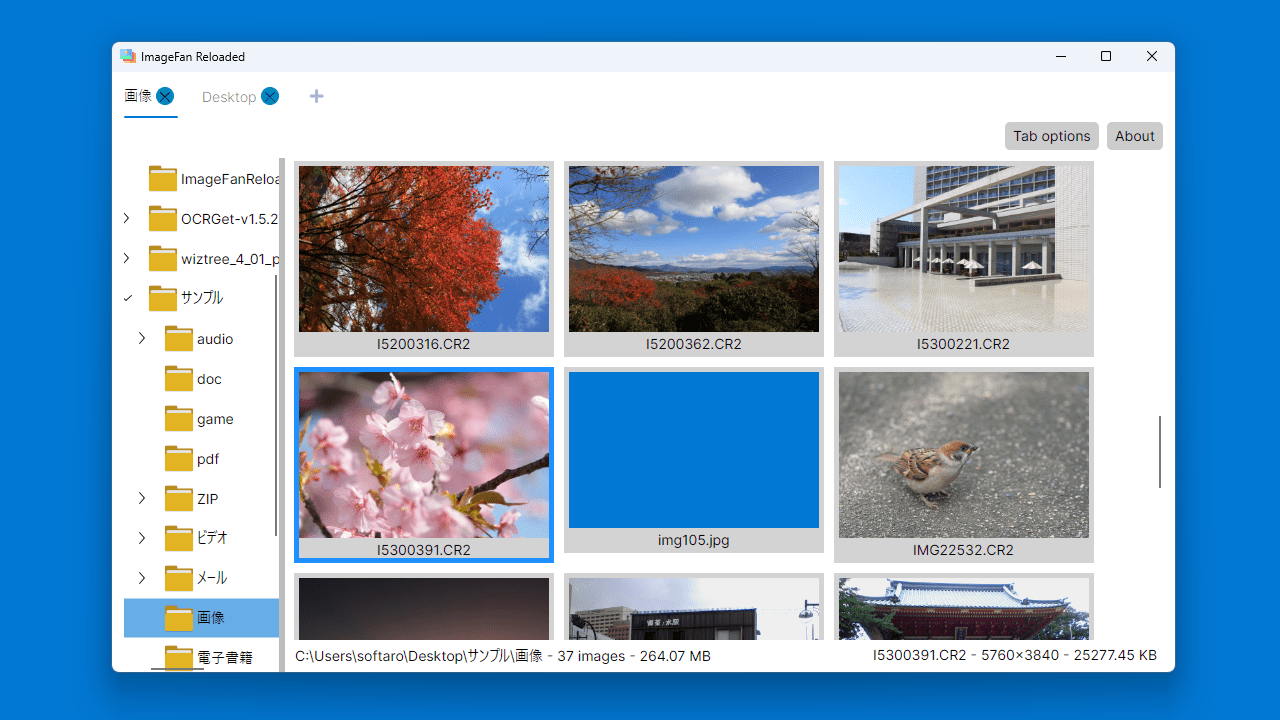Select the pdf tree label
Screen dimensions: 1280x720
(208, 459)
